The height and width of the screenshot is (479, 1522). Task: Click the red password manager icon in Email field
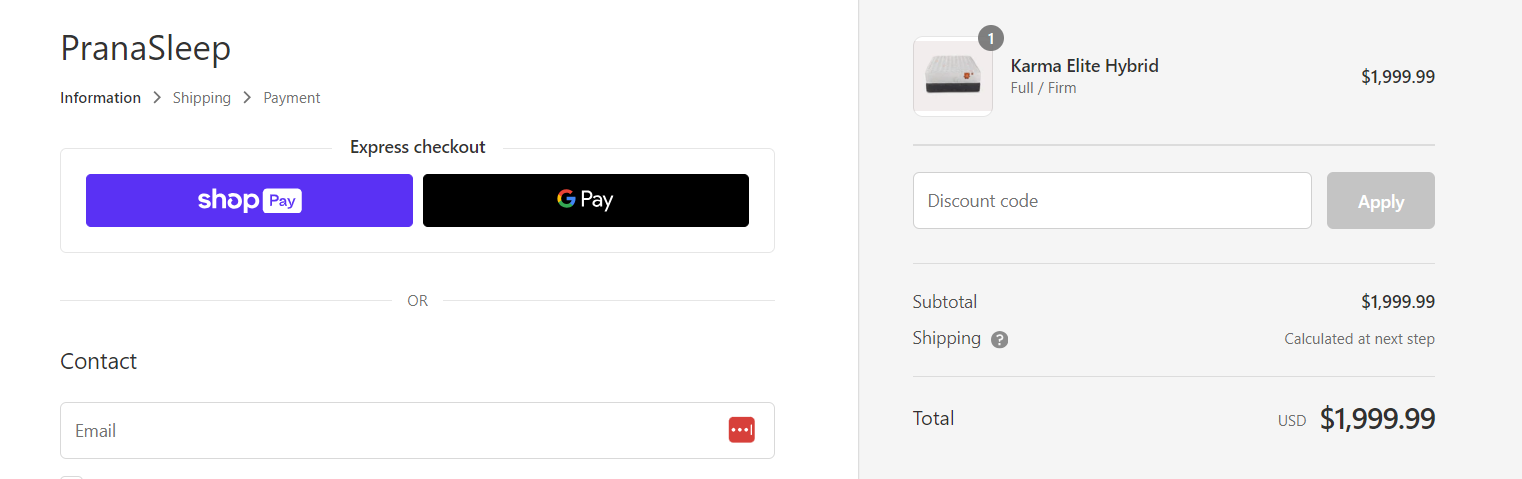741,430
